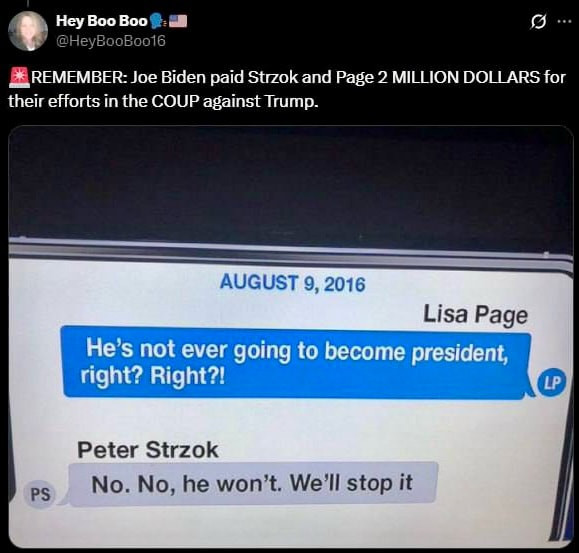Click the Grok explain-post icon
Image resolution: width=579 pixels, height=553 pixels.
538,22
